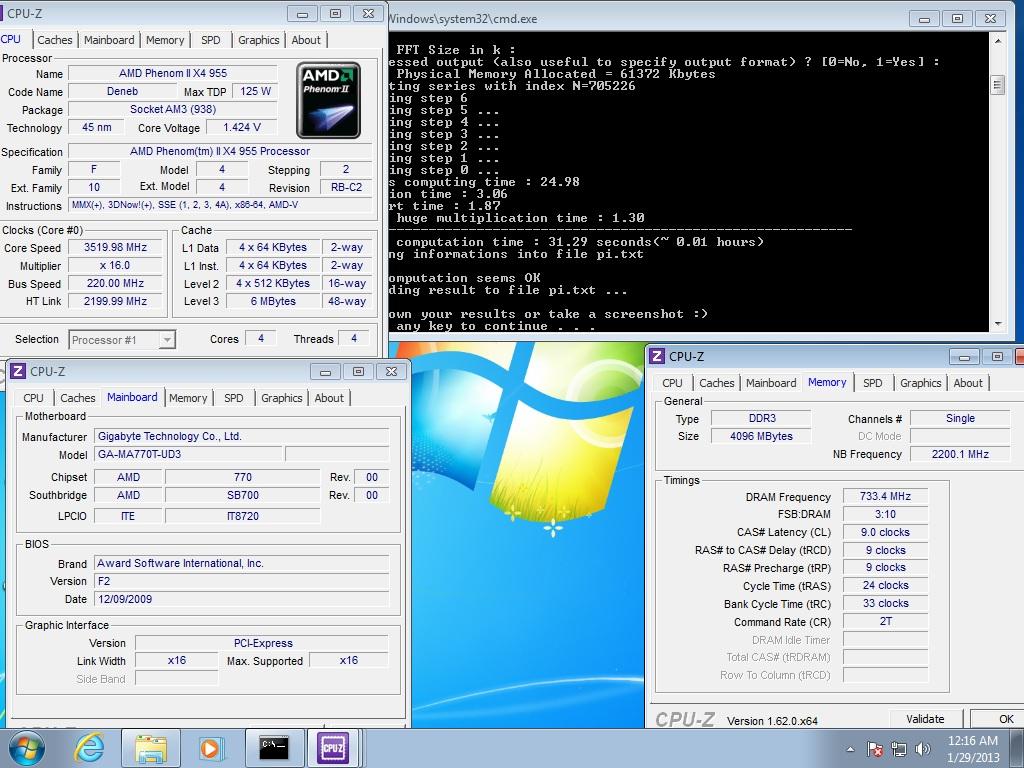Click the BIOS date 12/09/2009
1024x768 pixels.
point(242,599)
